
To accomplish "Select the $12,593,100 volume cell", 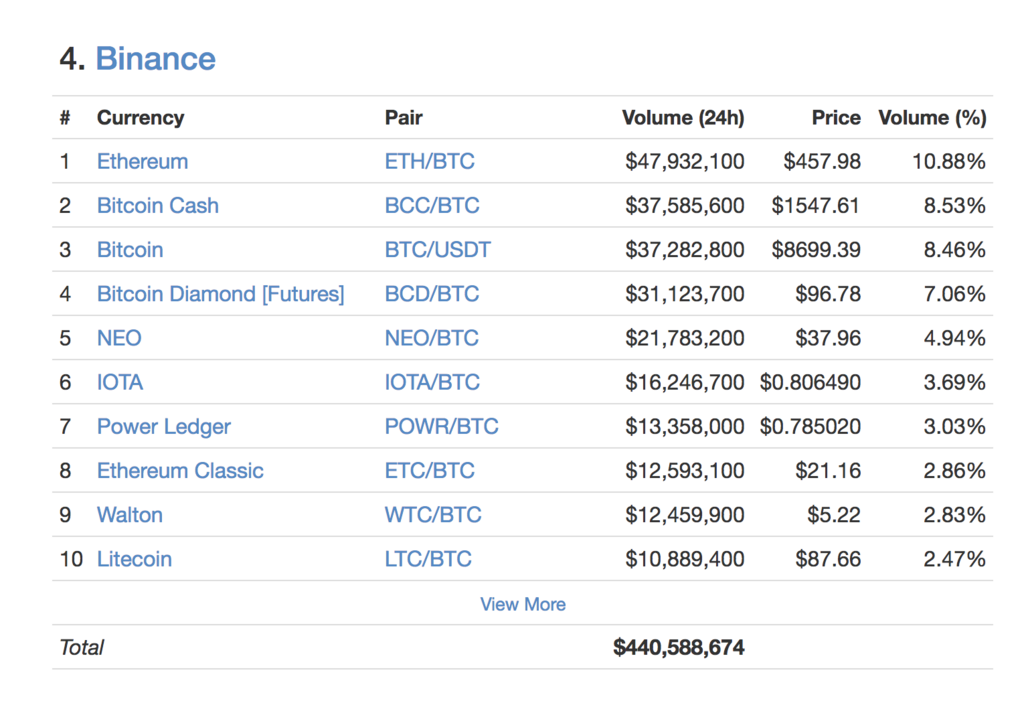I will point(684,470).
